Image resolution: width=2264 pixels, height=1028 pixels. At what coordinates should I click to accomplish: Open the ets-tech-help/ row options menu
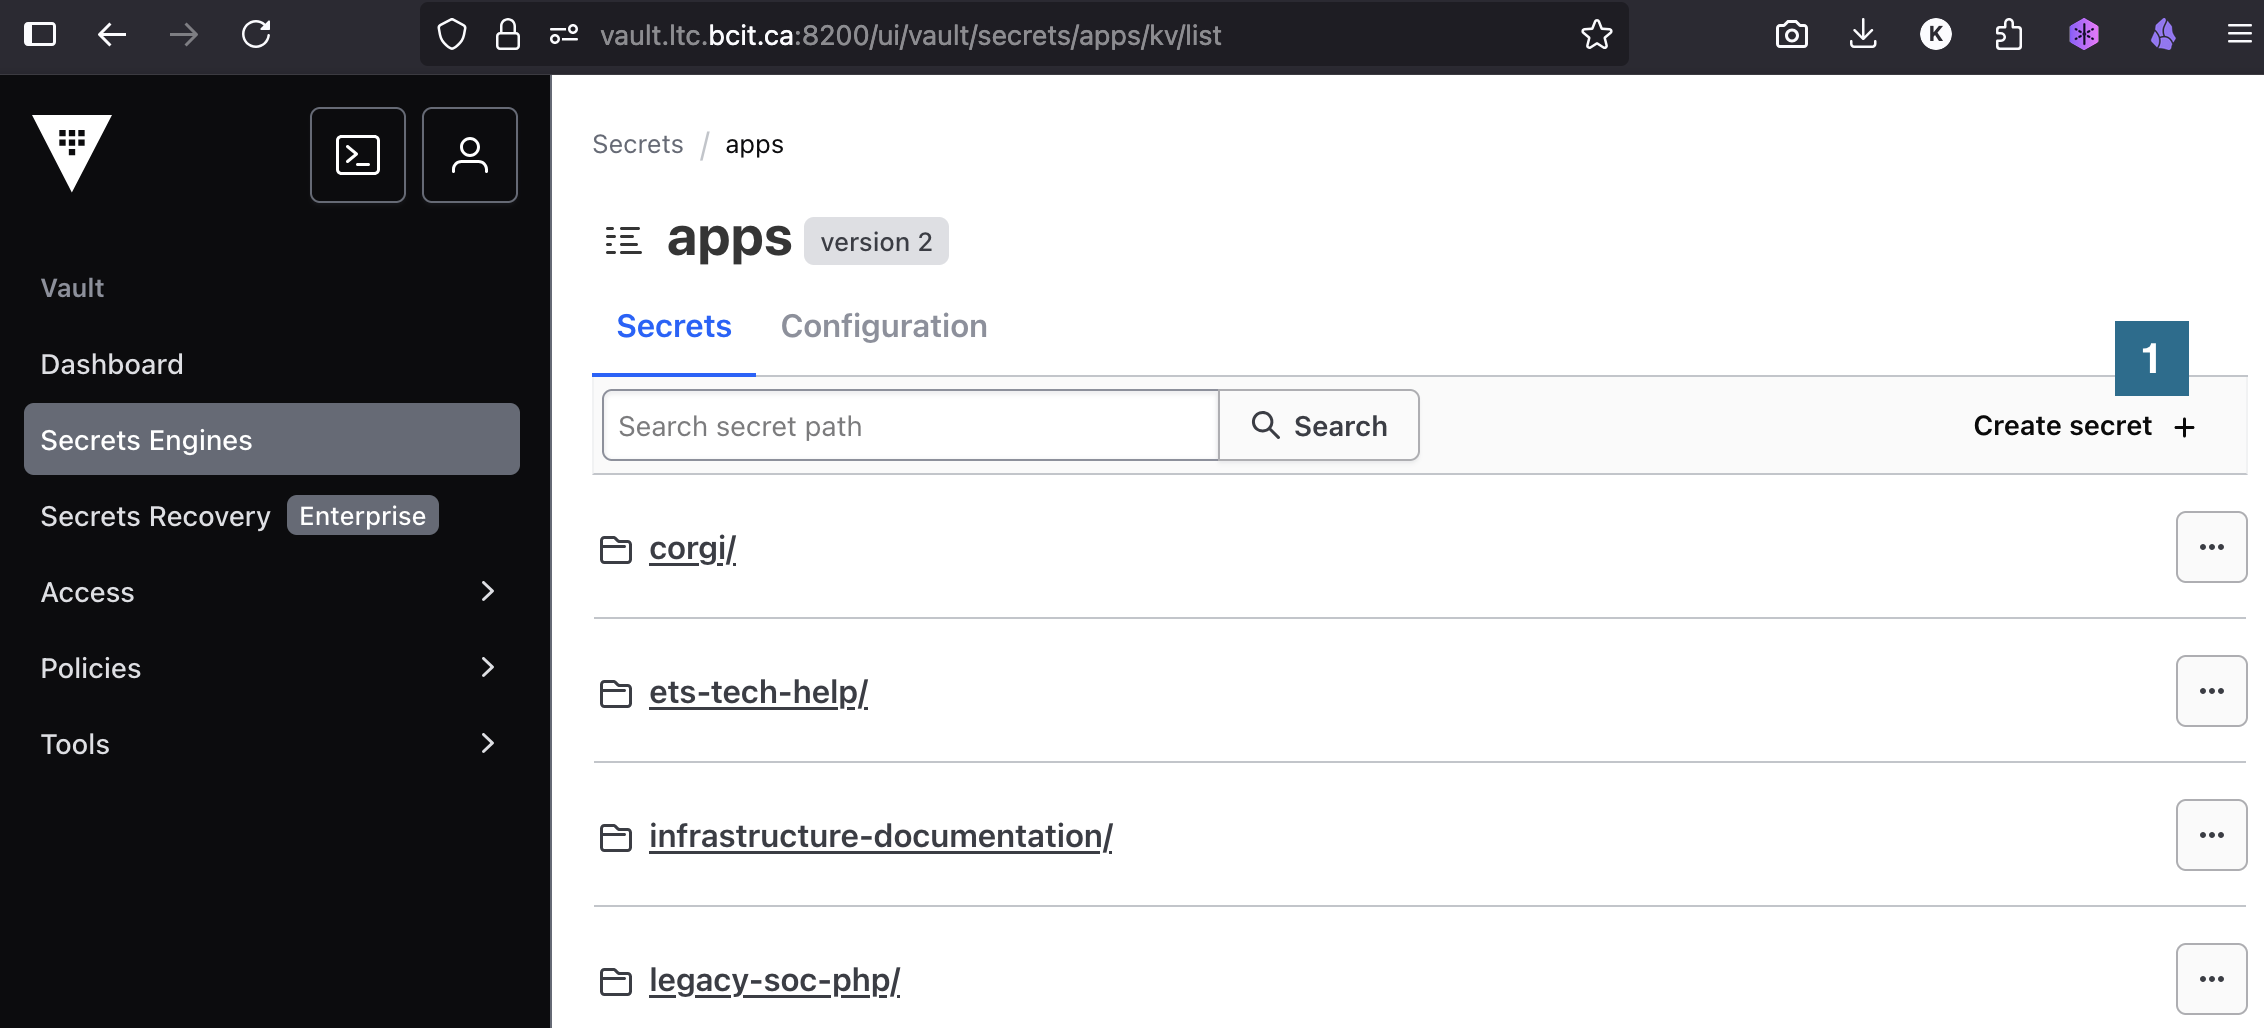click(x=2211, y=691)
